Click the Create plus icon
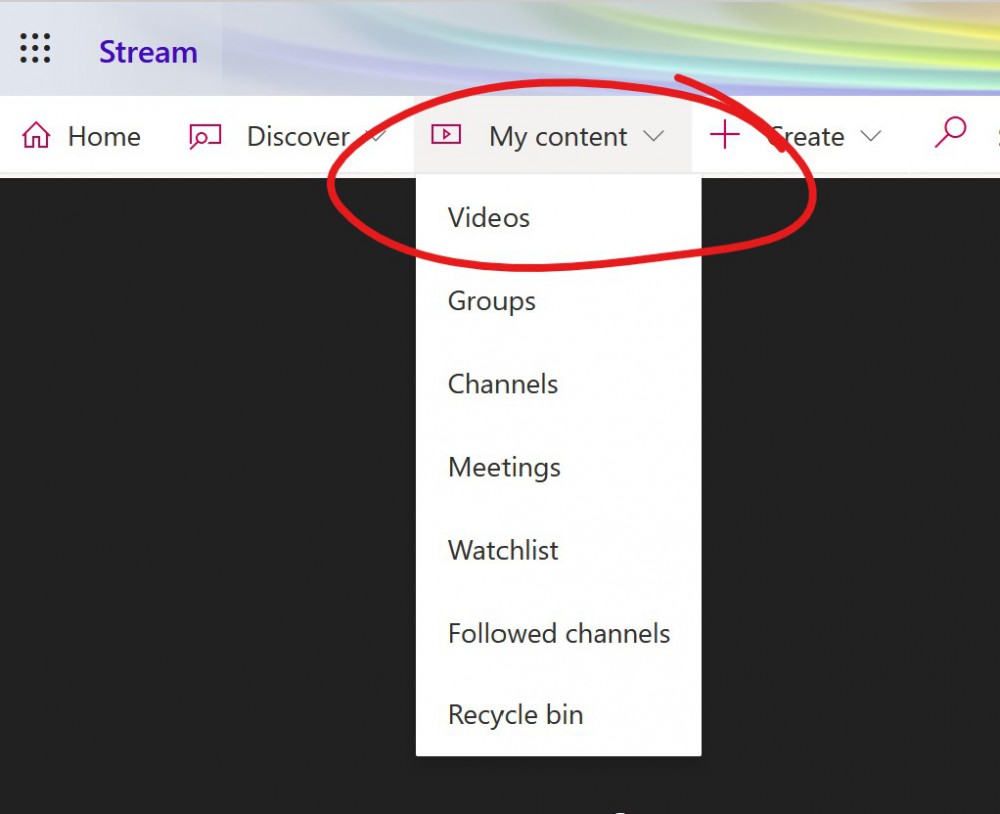 click(x=723, y=135)
